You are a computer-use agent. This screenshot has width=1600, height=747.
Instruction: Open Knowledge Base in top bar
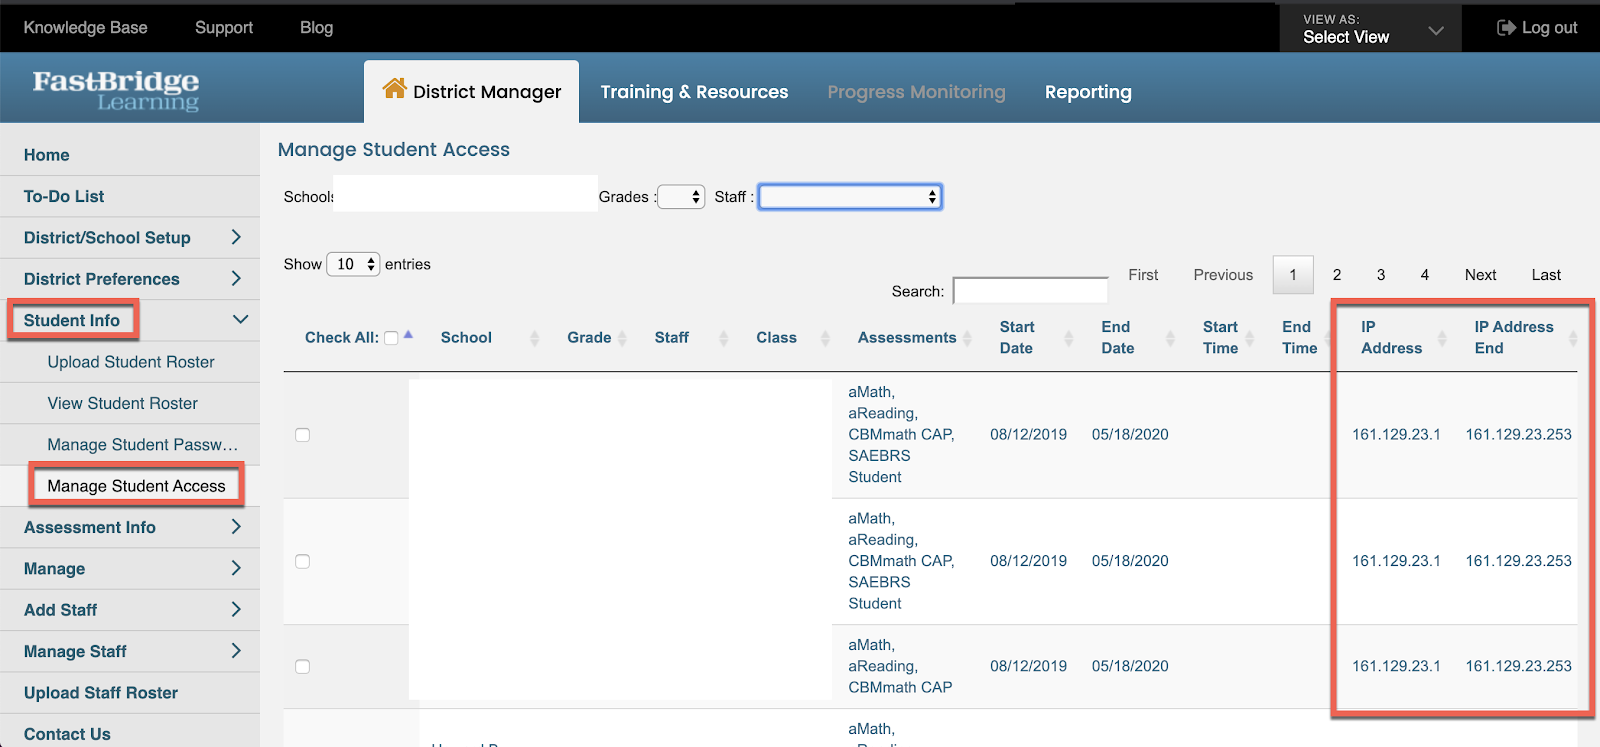[x=85, y=27]
